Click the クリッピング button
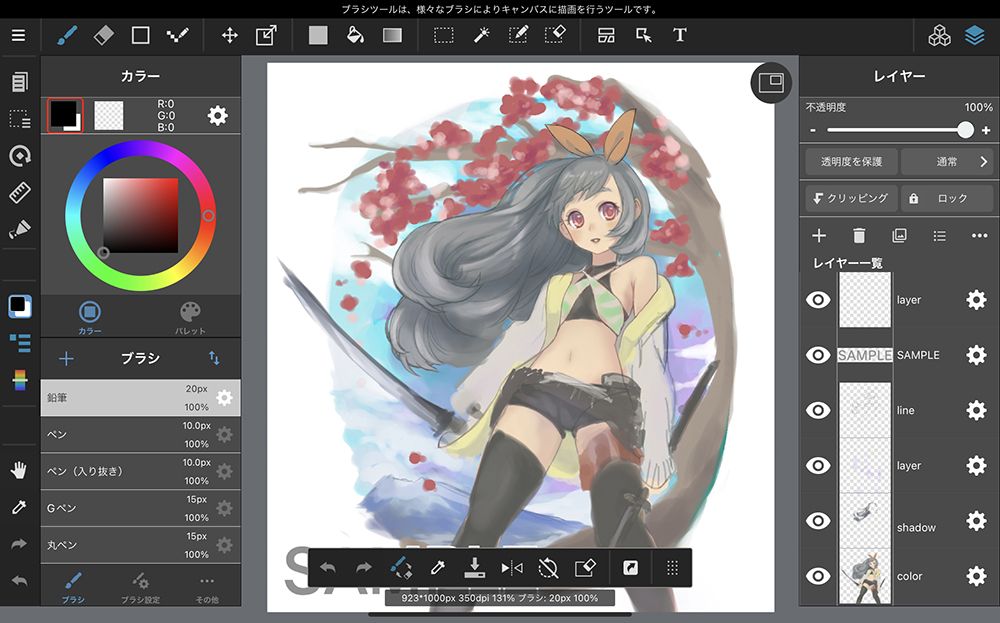This screenshot has height=623, width=1000. pyautogui.click(x=849, y=198)
